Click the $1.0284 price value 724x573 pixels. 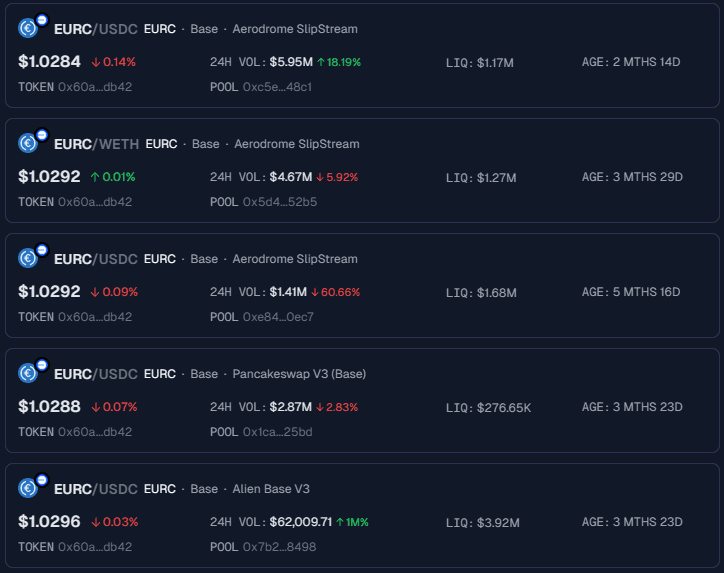tap(49, 62)
